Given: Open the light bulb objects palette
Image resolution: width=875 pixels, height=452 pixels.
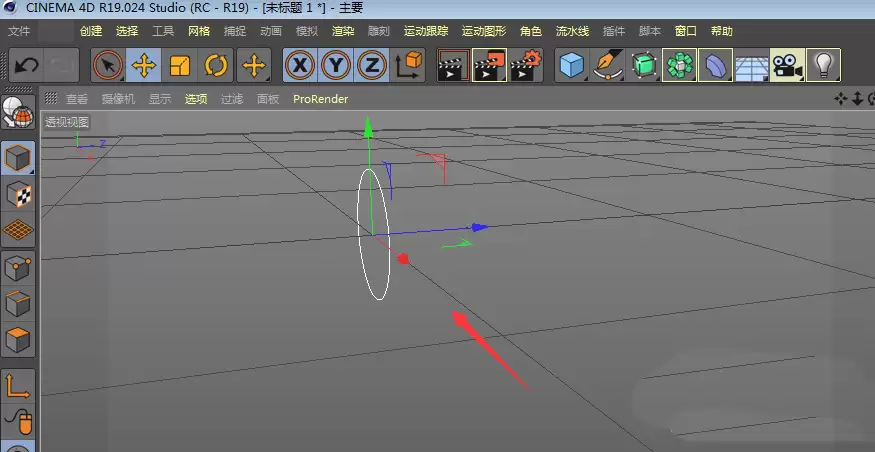Looking at the screenshot, I should click(x=823, y=66).
